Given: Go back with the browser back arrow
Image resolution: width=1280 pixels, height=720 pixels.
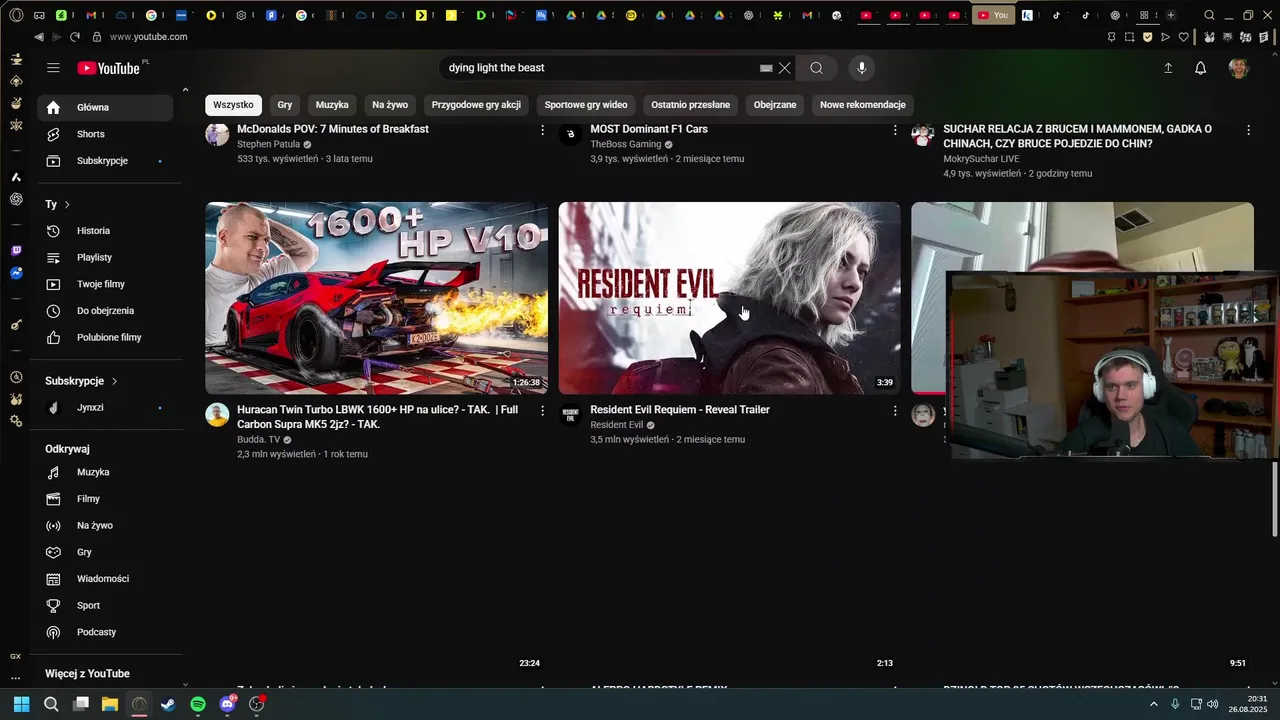Looking at the screenshot, I should point(38,37).
